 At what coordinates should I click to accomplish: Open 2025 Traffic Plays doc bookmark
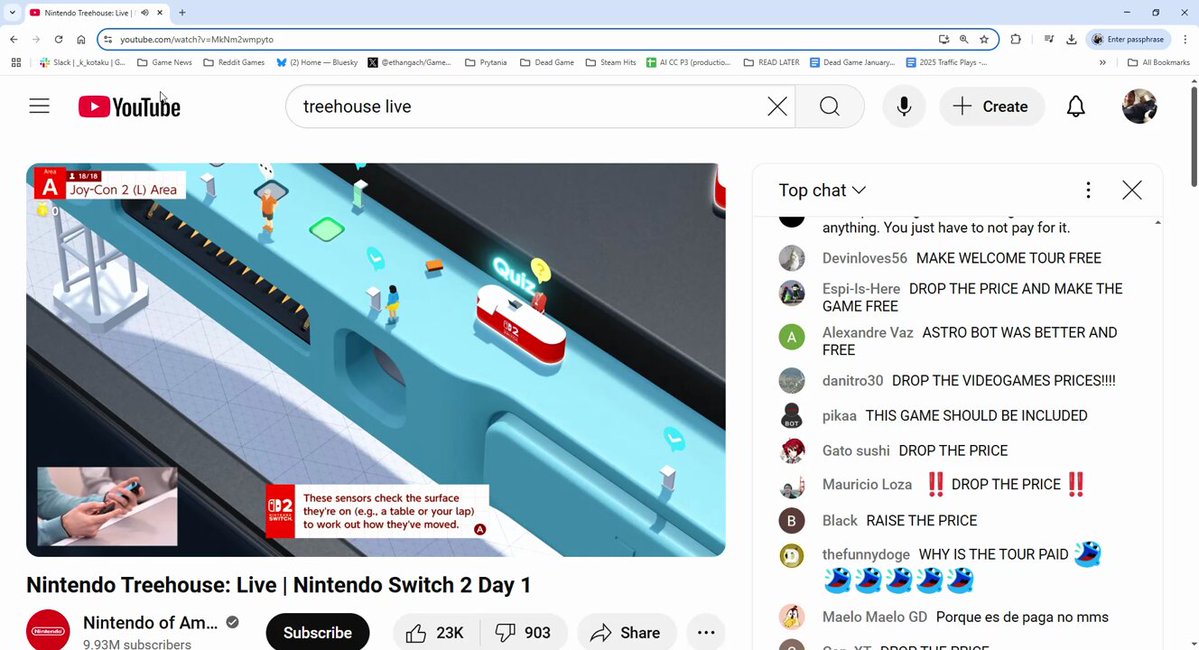pyautogui.click(x=947, y=63)
